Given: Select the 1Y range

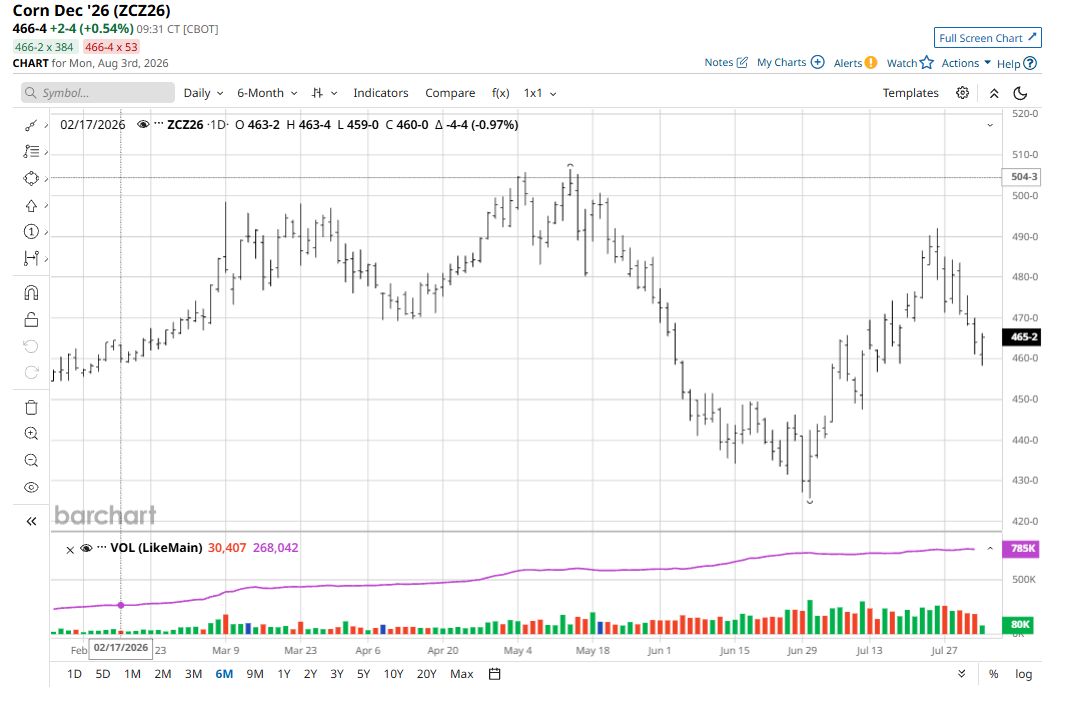Looking at the screenshot, I should tap(284, 674).
